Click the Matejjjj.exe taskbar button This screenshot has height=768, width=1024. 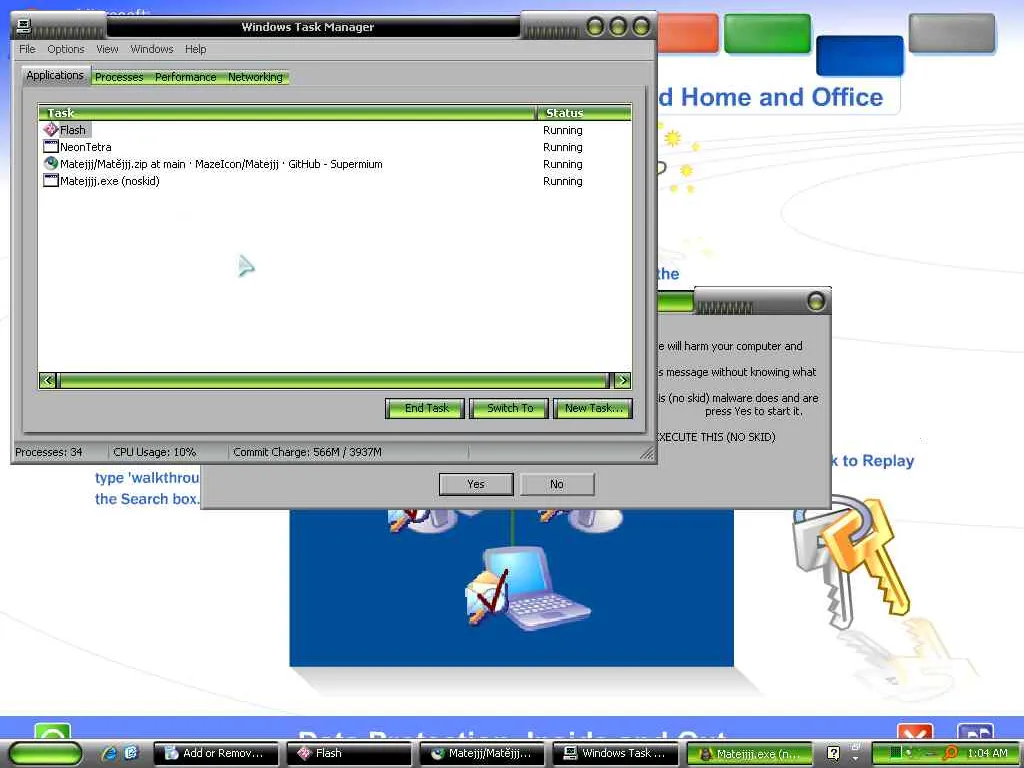(749, 754)
